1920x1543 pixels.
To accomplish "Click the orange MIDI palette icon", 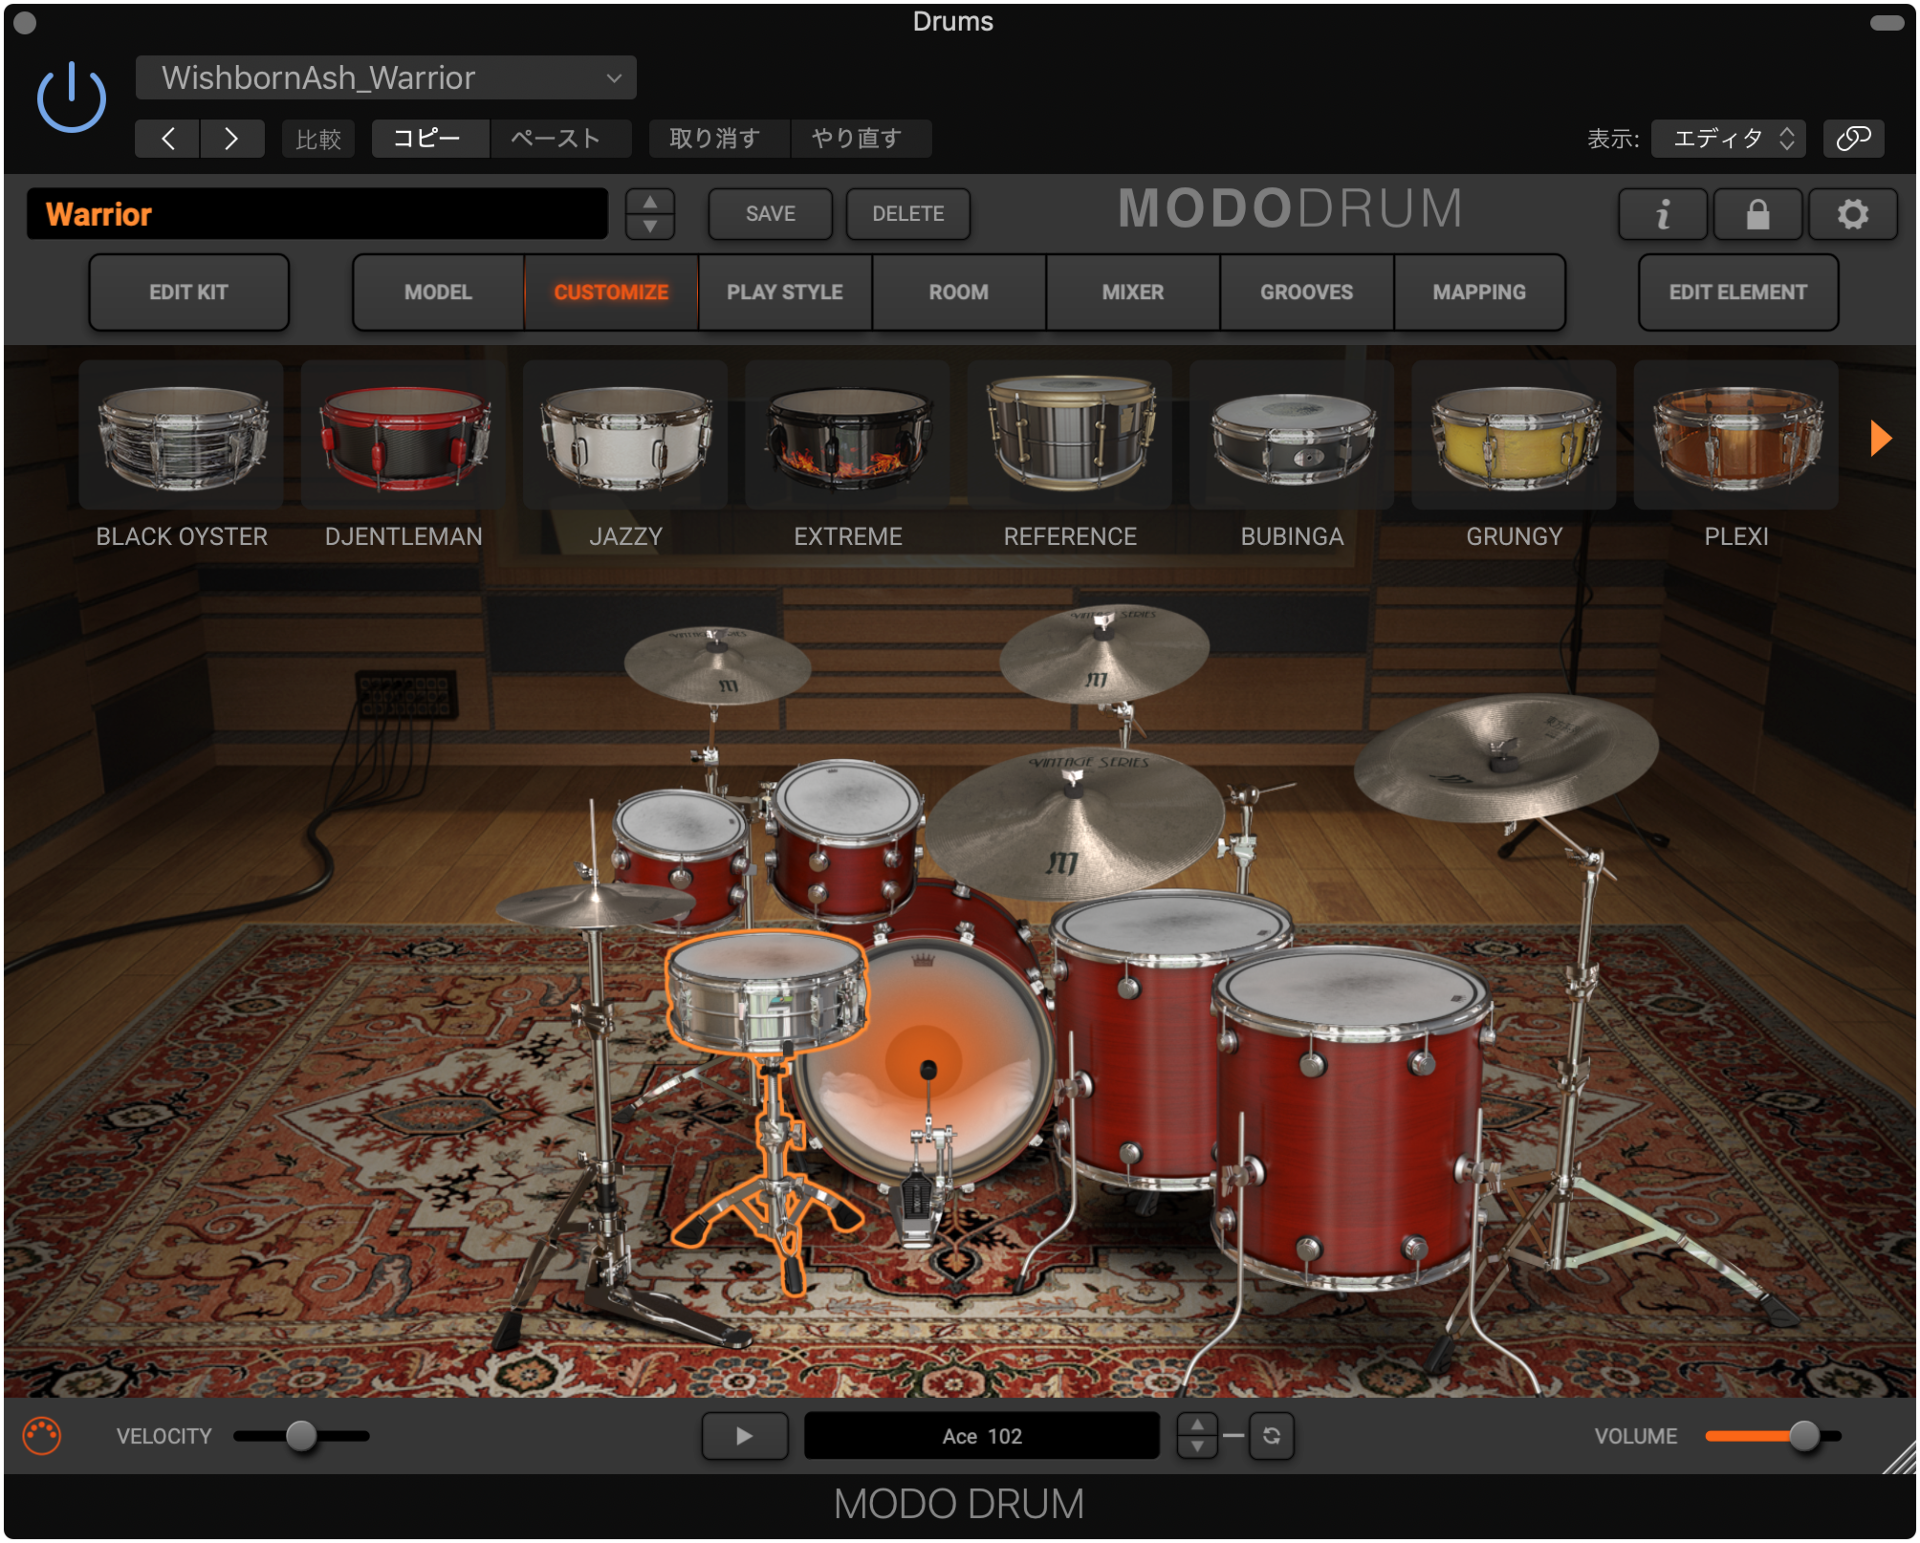I will [x=42, y=1436].
